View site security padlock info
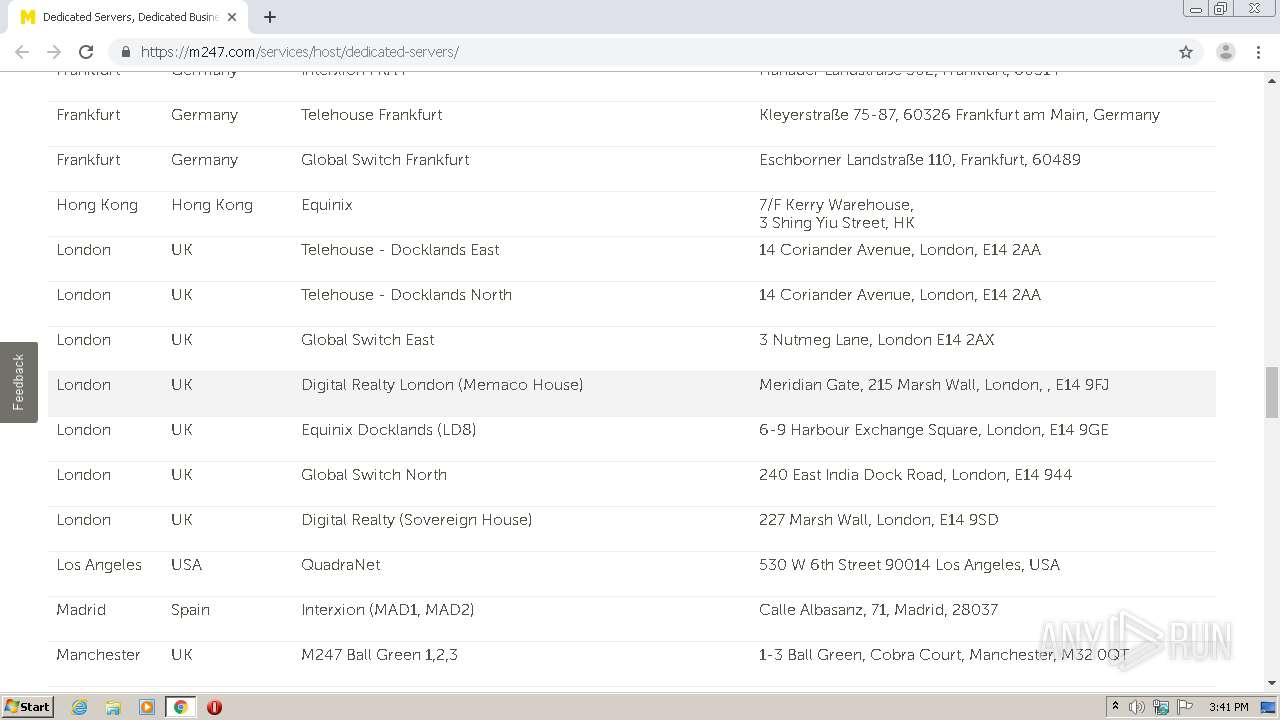 click(x=126, y=52)
